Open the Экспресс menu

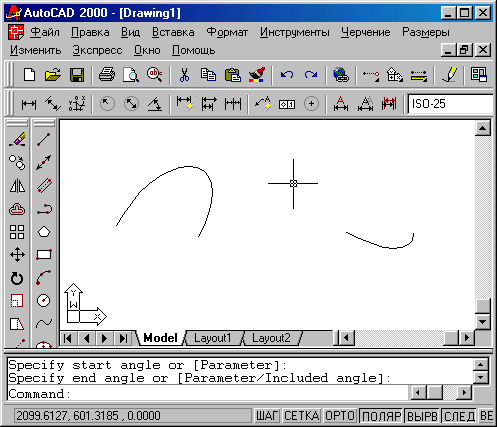pos(97,50)
